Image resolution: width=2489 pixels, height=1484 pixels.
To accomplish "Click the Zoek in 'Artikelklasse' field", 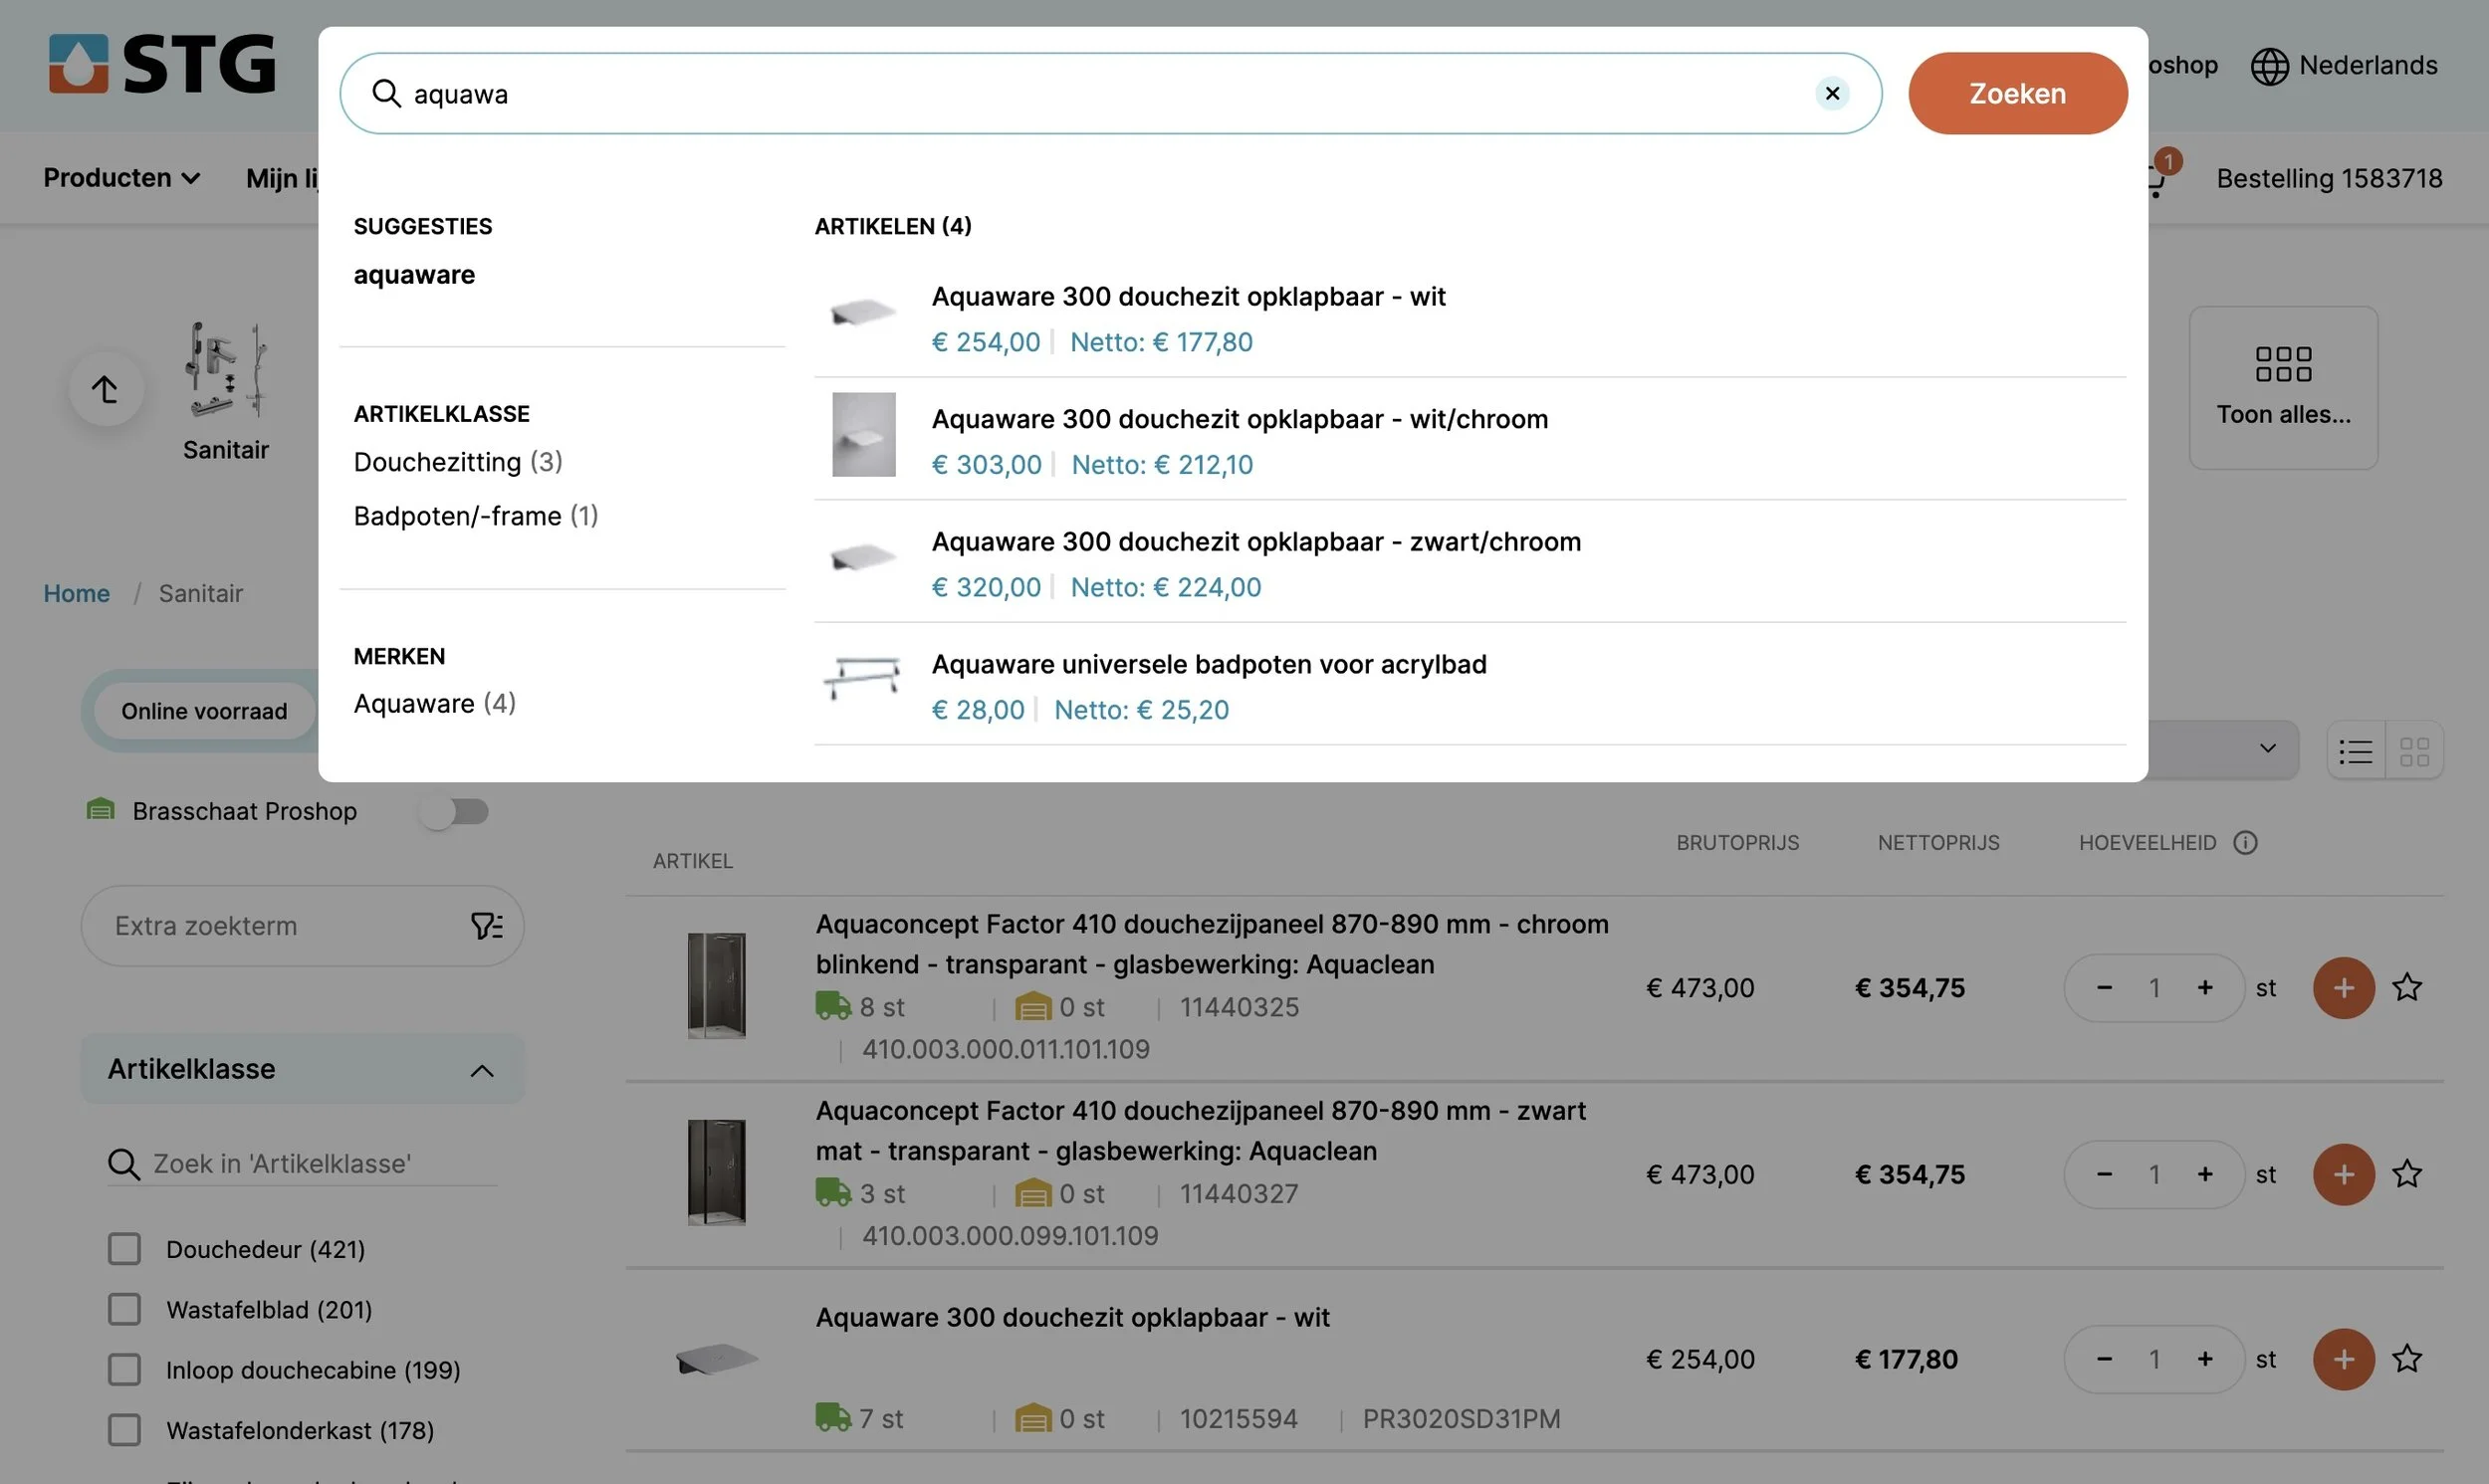I will point(302,1164).
